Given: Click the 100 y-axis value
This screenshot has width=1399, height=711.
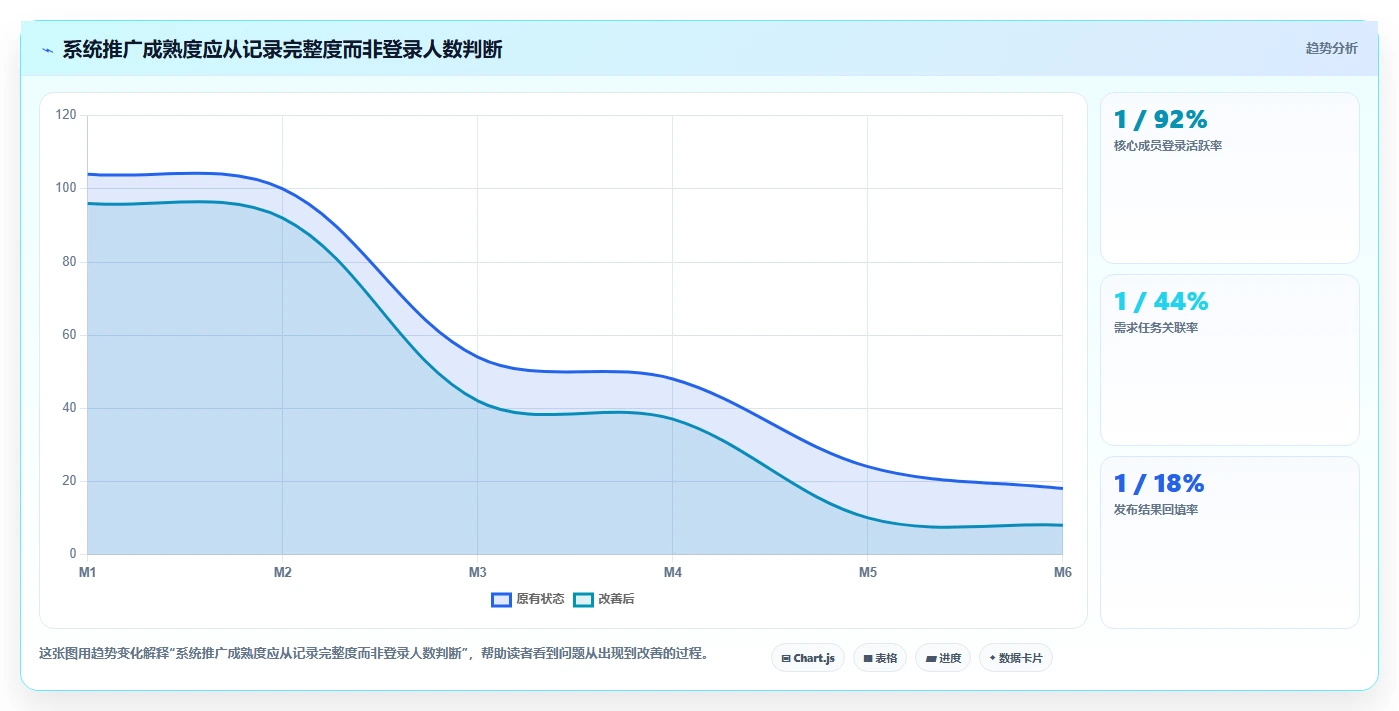Looking at the screenshot, I should tap(66, 188).
